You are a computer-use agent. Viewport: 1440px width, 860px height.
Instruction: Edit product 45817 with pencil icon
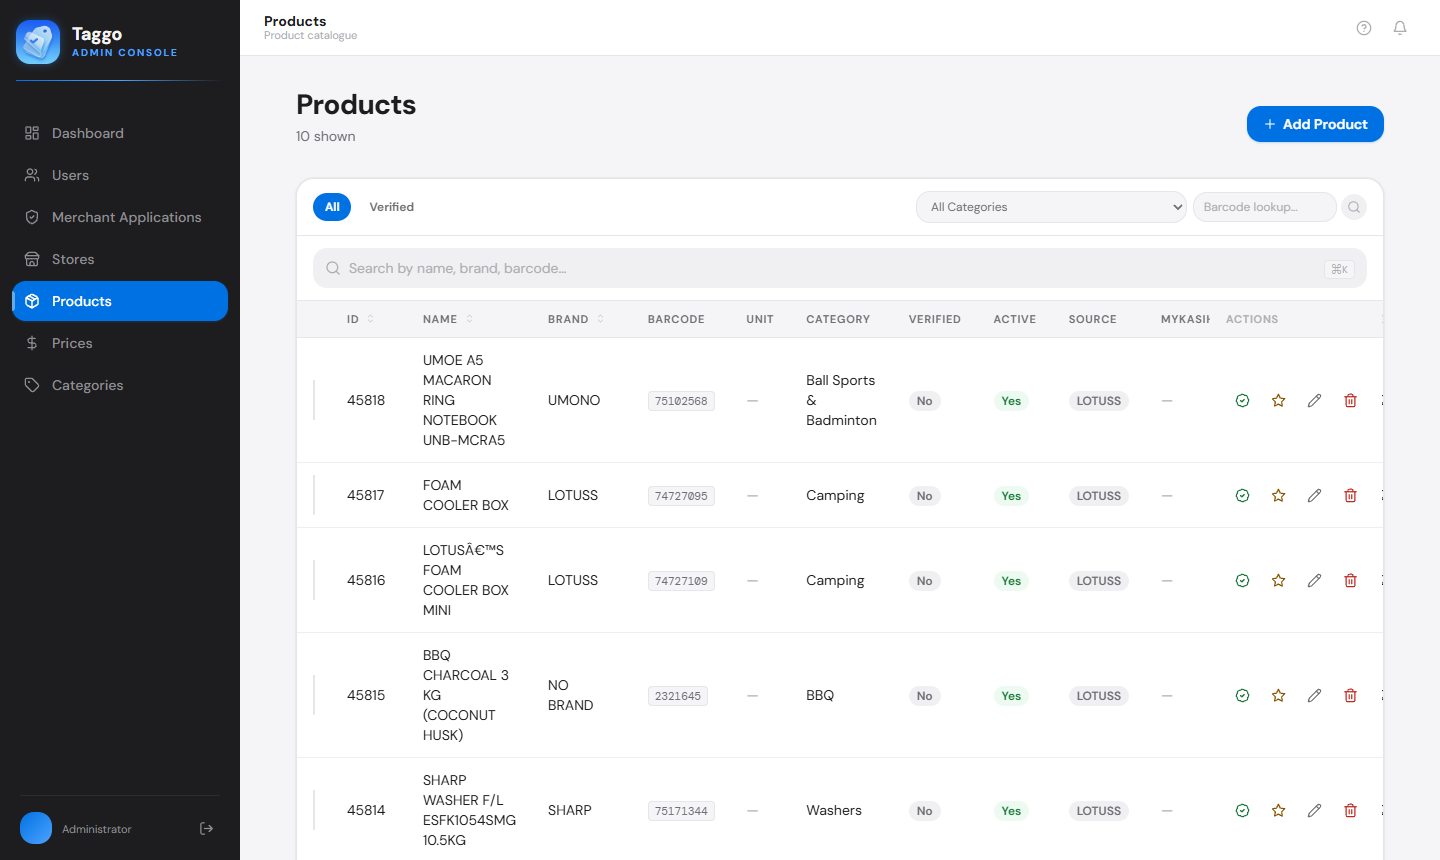pyautogui.click(x=1314, y=495)
